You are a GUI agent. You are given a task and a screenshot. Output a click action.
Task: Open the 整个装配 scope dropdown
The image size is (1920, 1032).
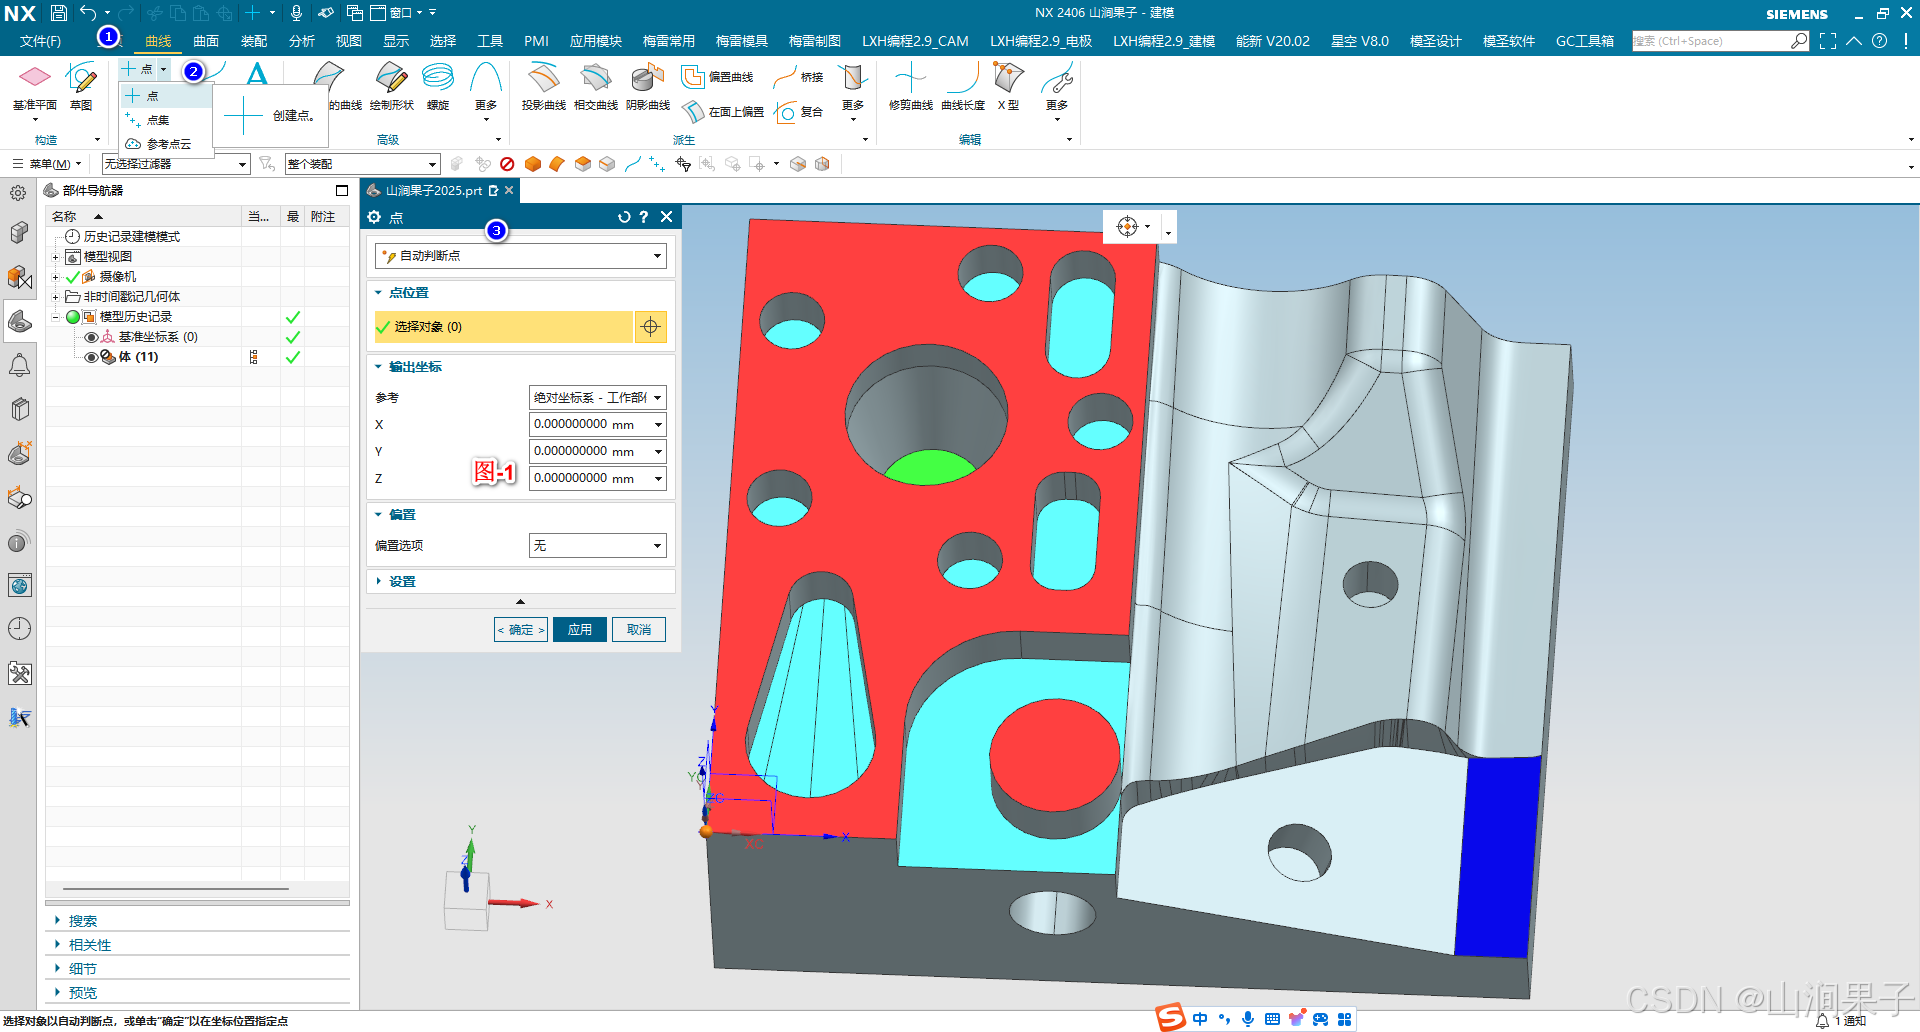tap(362, 164)
